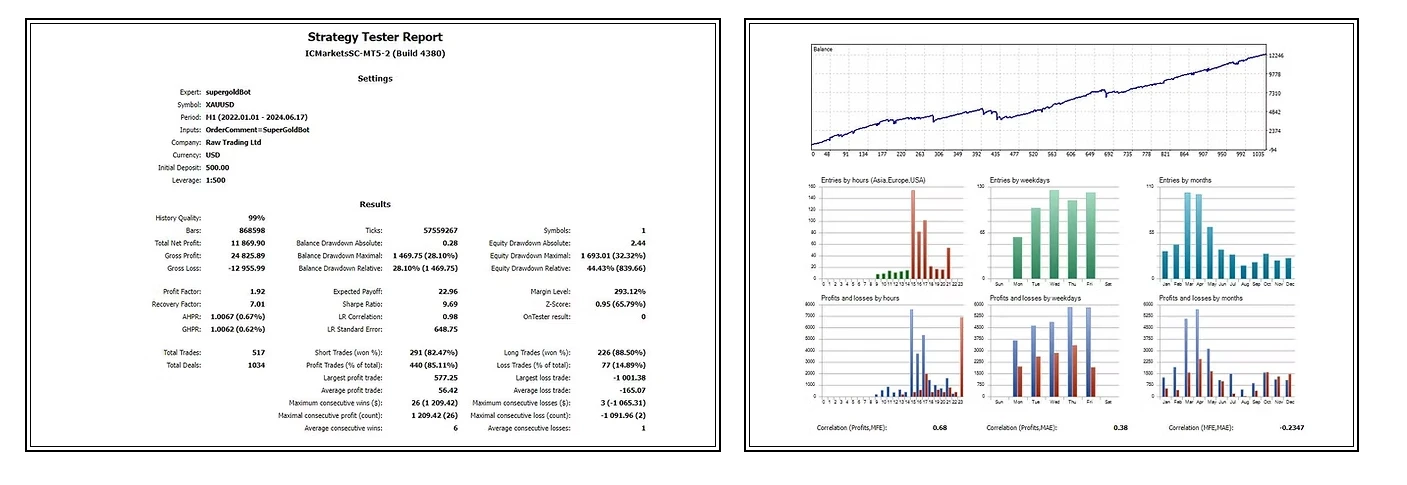
Task: Select the supergoldBot expert name
Action: [221, 92]
